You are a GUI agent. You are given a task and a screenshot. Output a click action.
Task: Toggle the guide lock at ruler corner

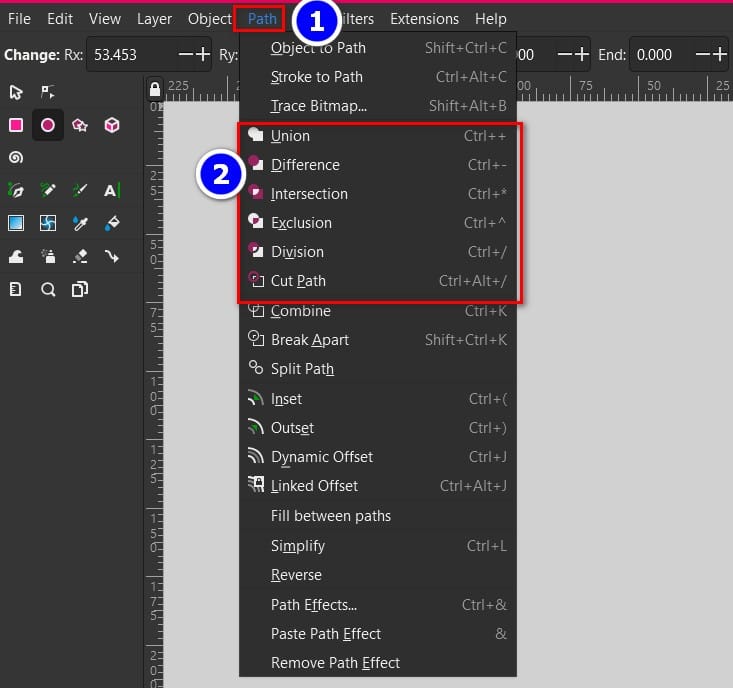(x=153, y=90)
